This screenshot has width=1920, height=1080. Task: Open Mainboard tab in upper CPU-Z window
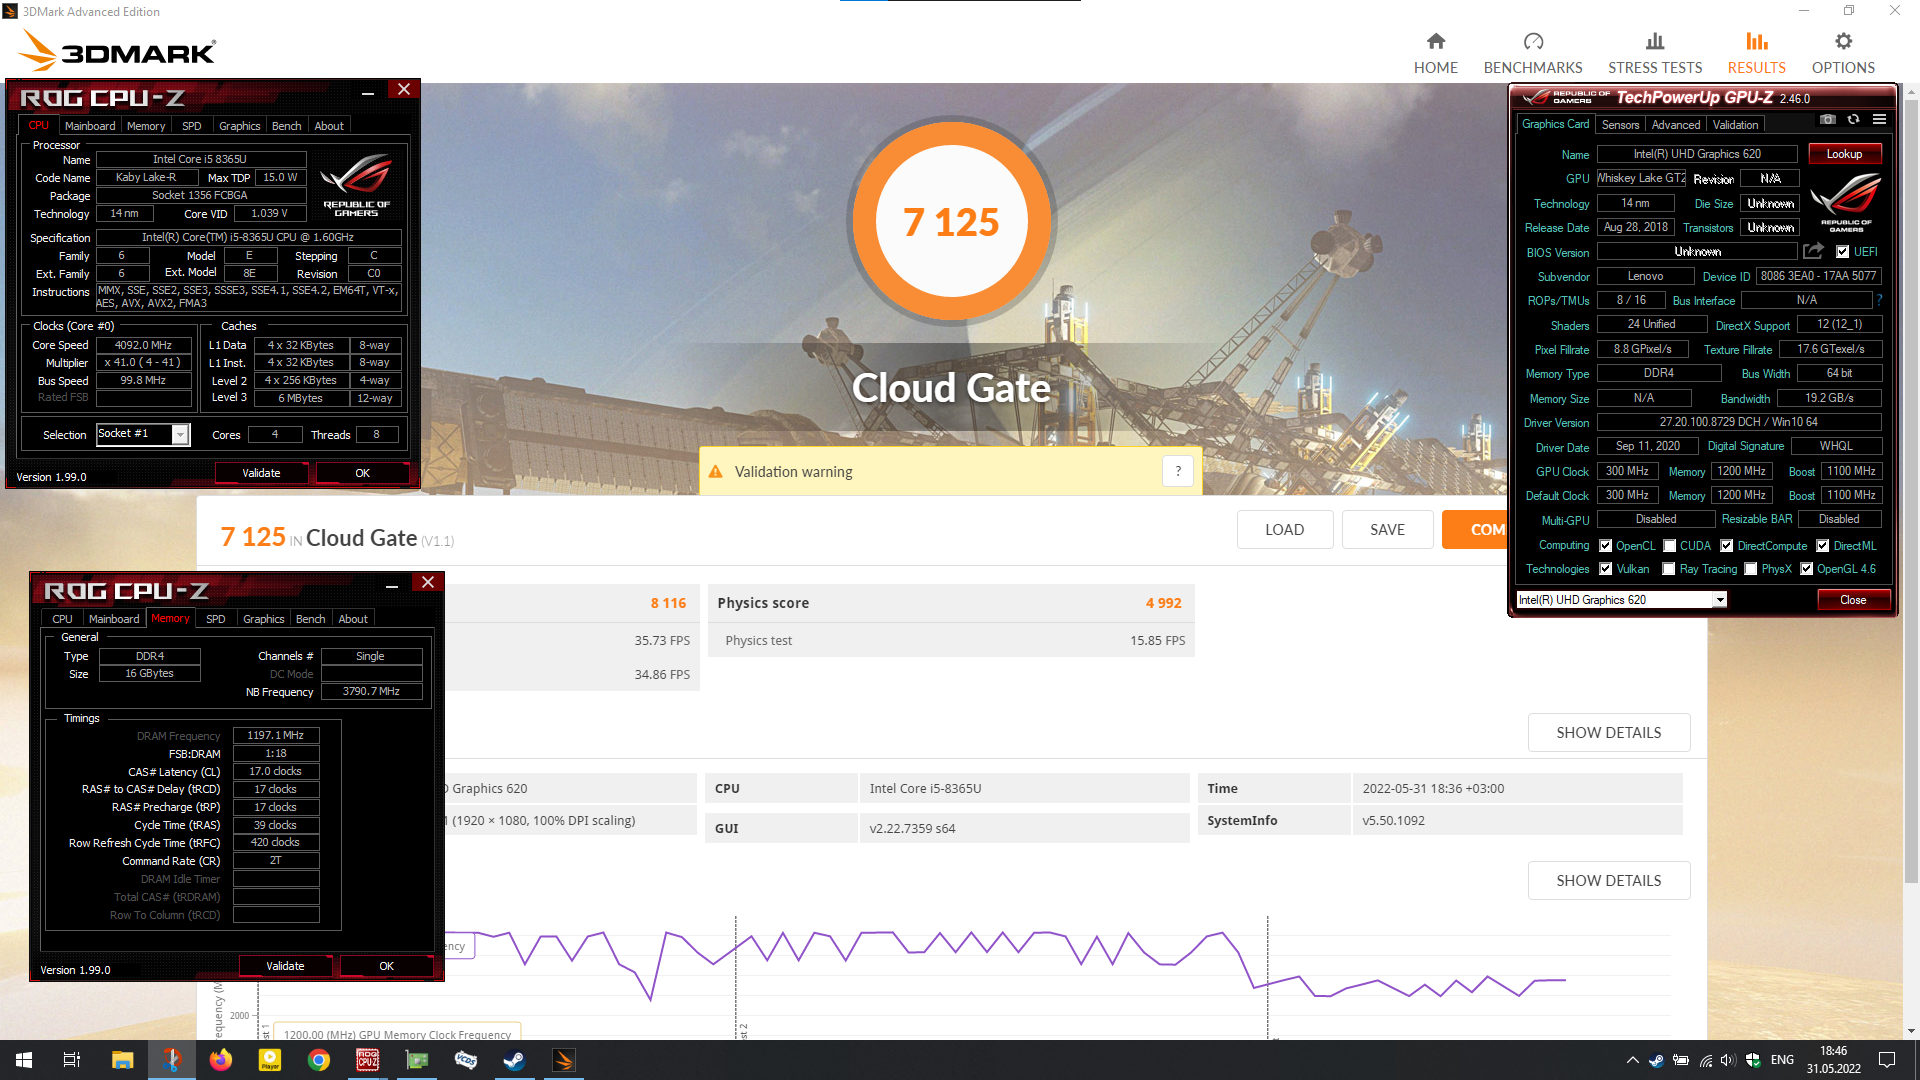(x=90, y=126)
